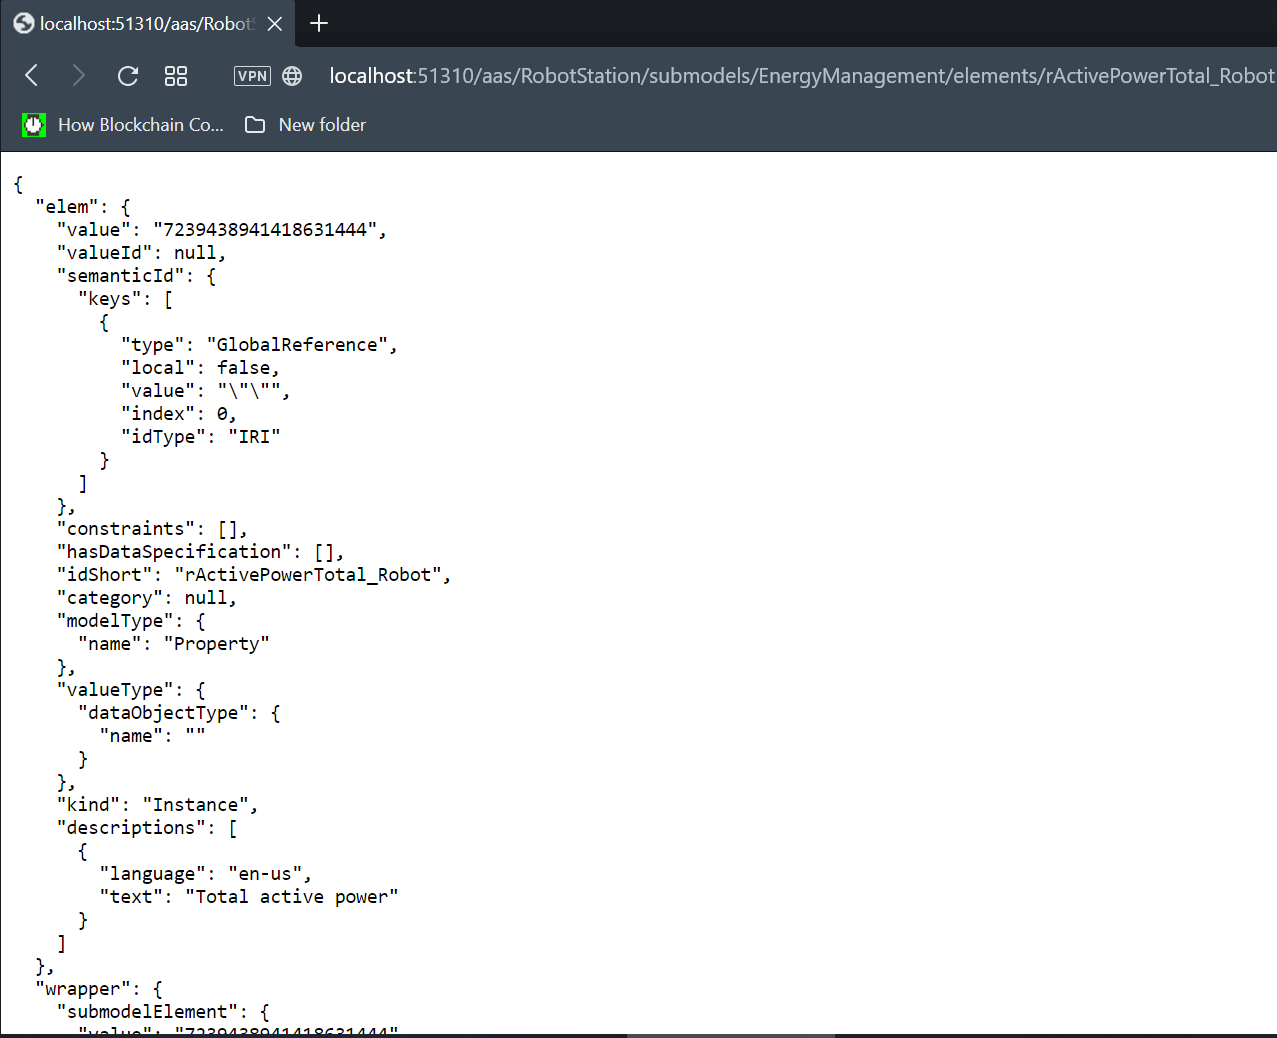This screenshot has width=1277, height=1038.
Task: Go back to the previous page
Action: click(32, 75)
